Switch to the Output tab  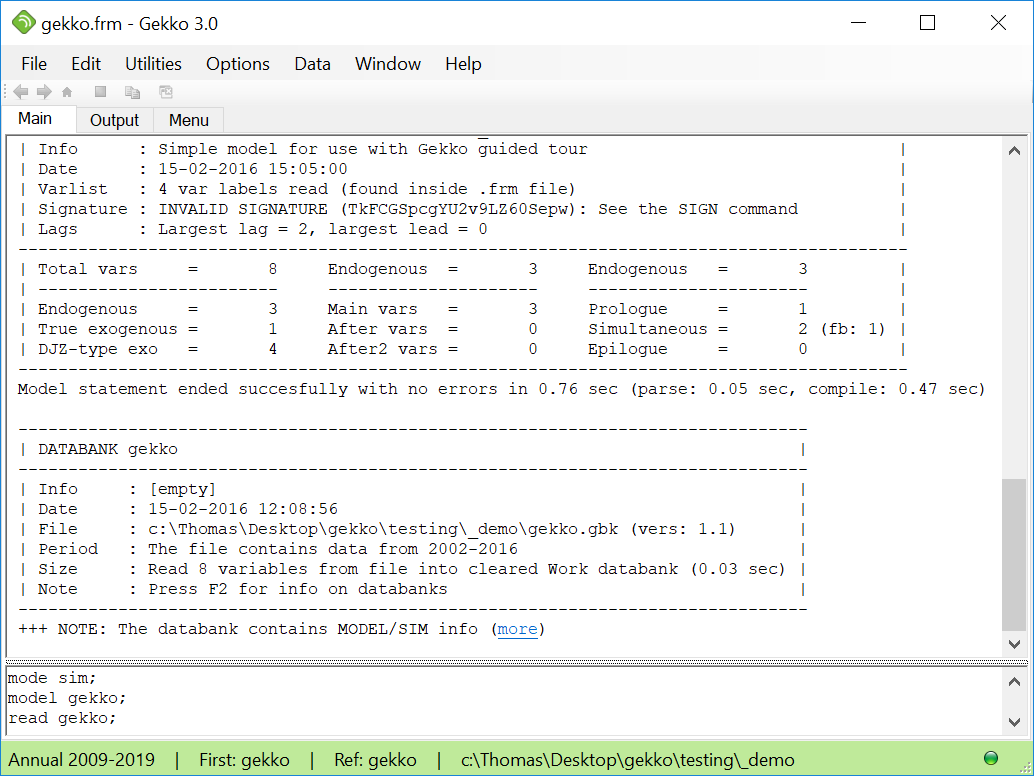(x=113, y=119)
